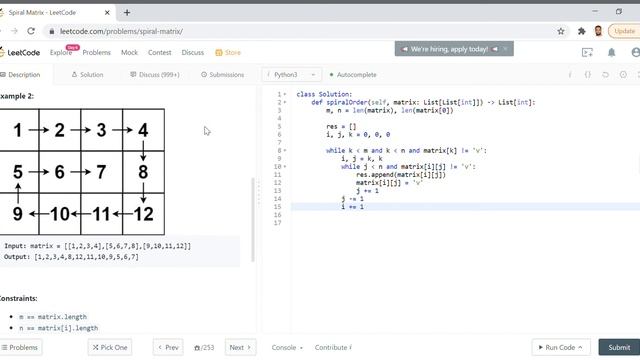Screen dimensions: 640x360
Task: Open the Contribute link
Action: tap(333, 347)
